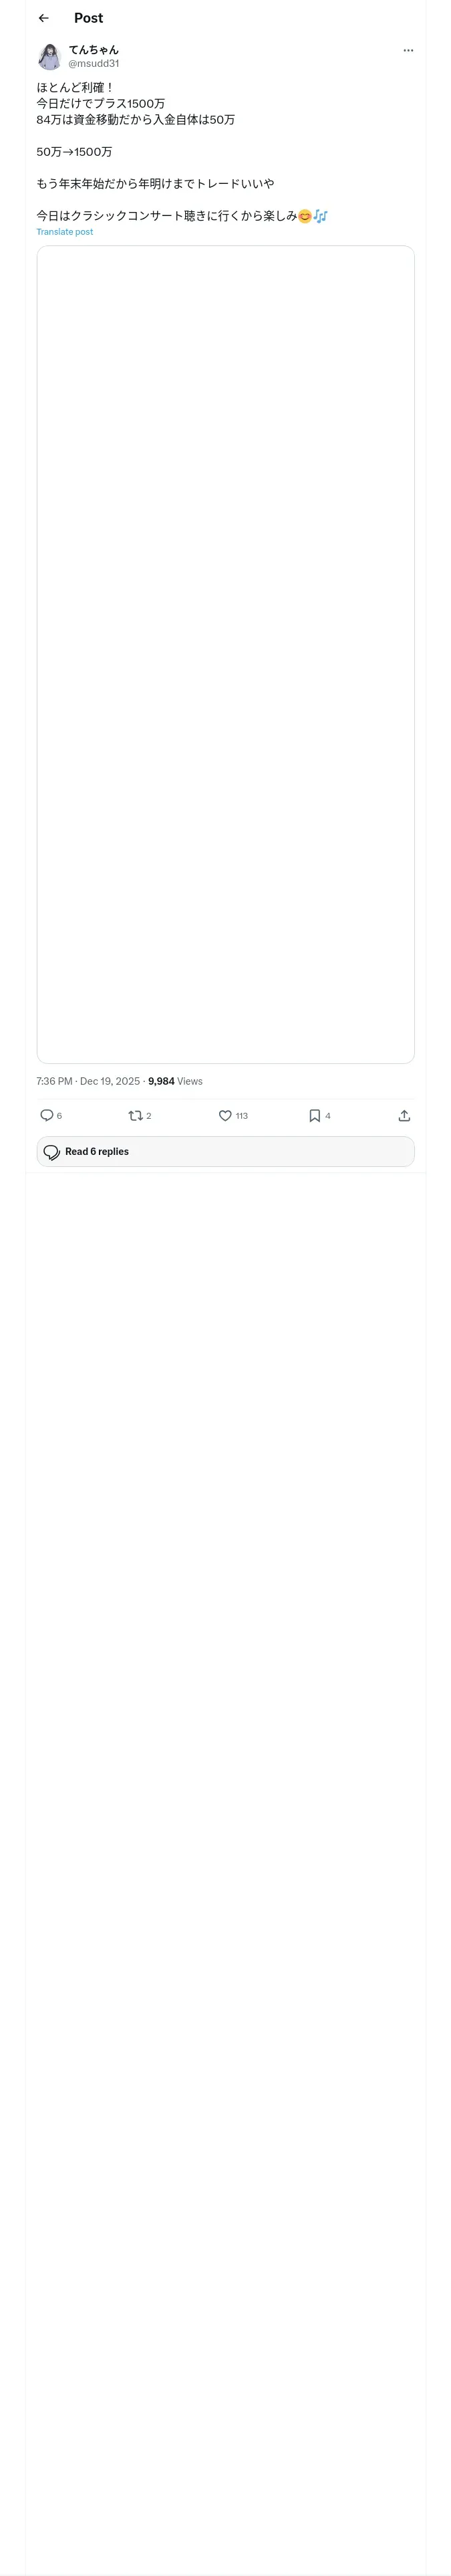Like the post with the heart icon
The width and height of the screenshot is (451, 2576).
pyautogui.click(x=225, y=1115)
